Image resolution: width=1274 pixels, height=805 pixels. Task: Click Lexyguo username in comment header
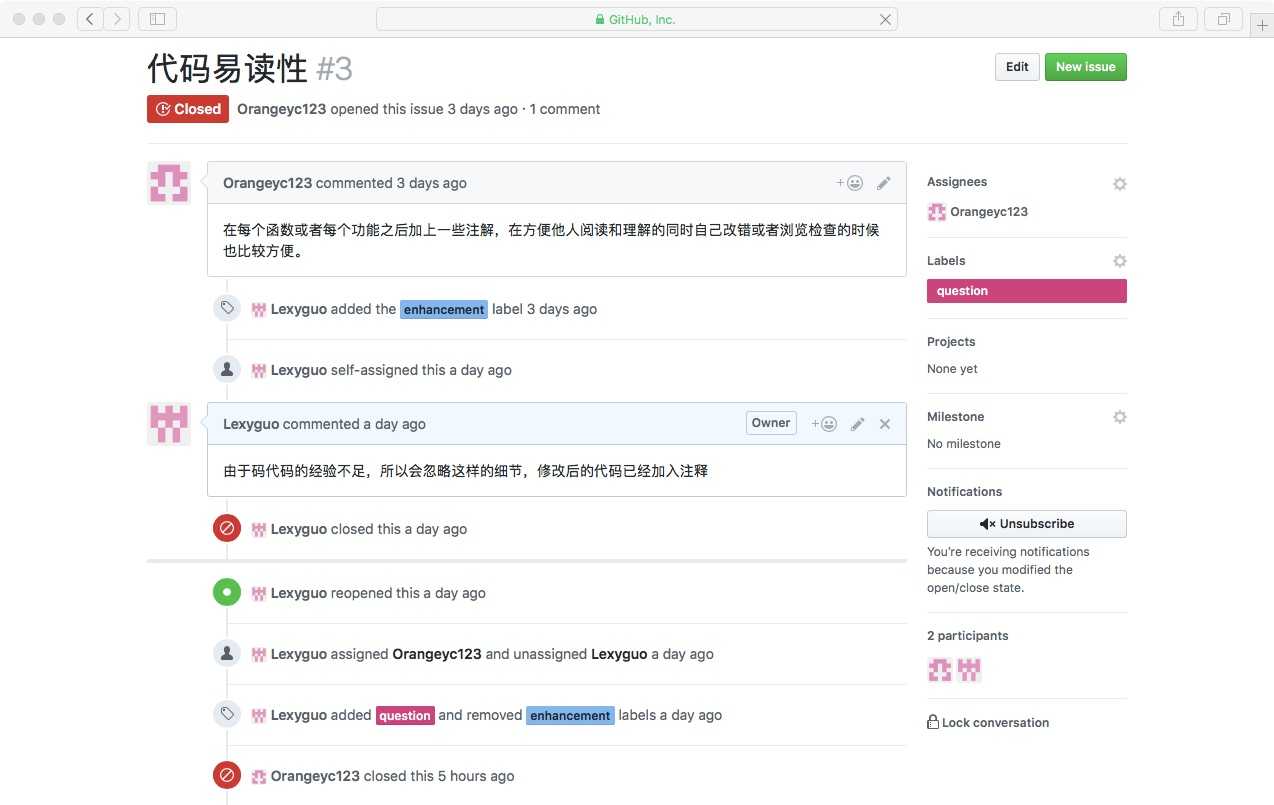pos(251,424)
